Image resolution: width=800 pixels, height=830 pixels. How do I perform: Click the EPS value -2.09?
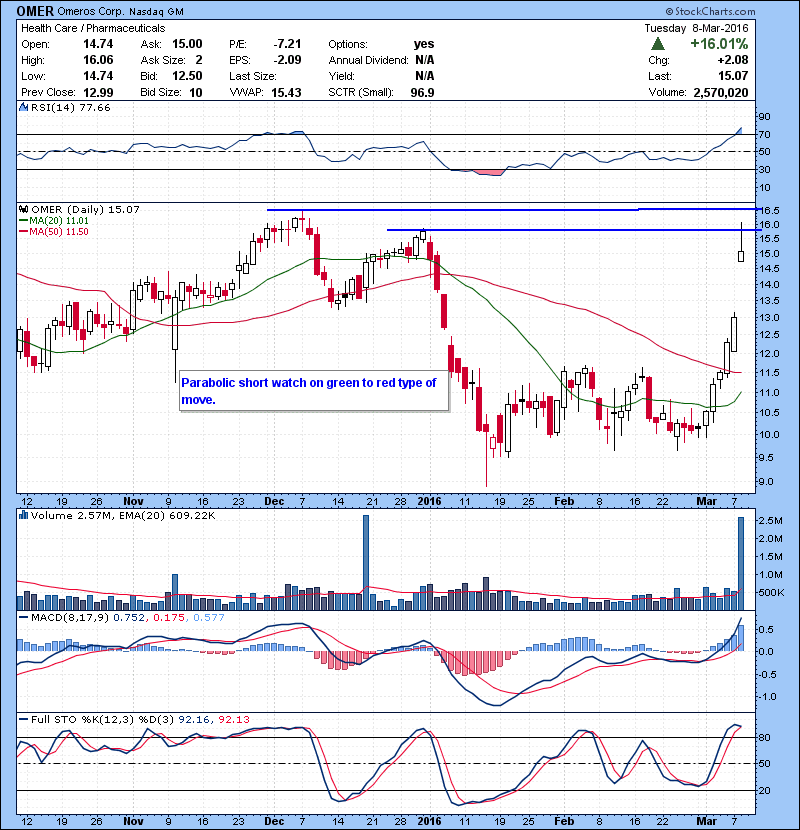point(288,60)
